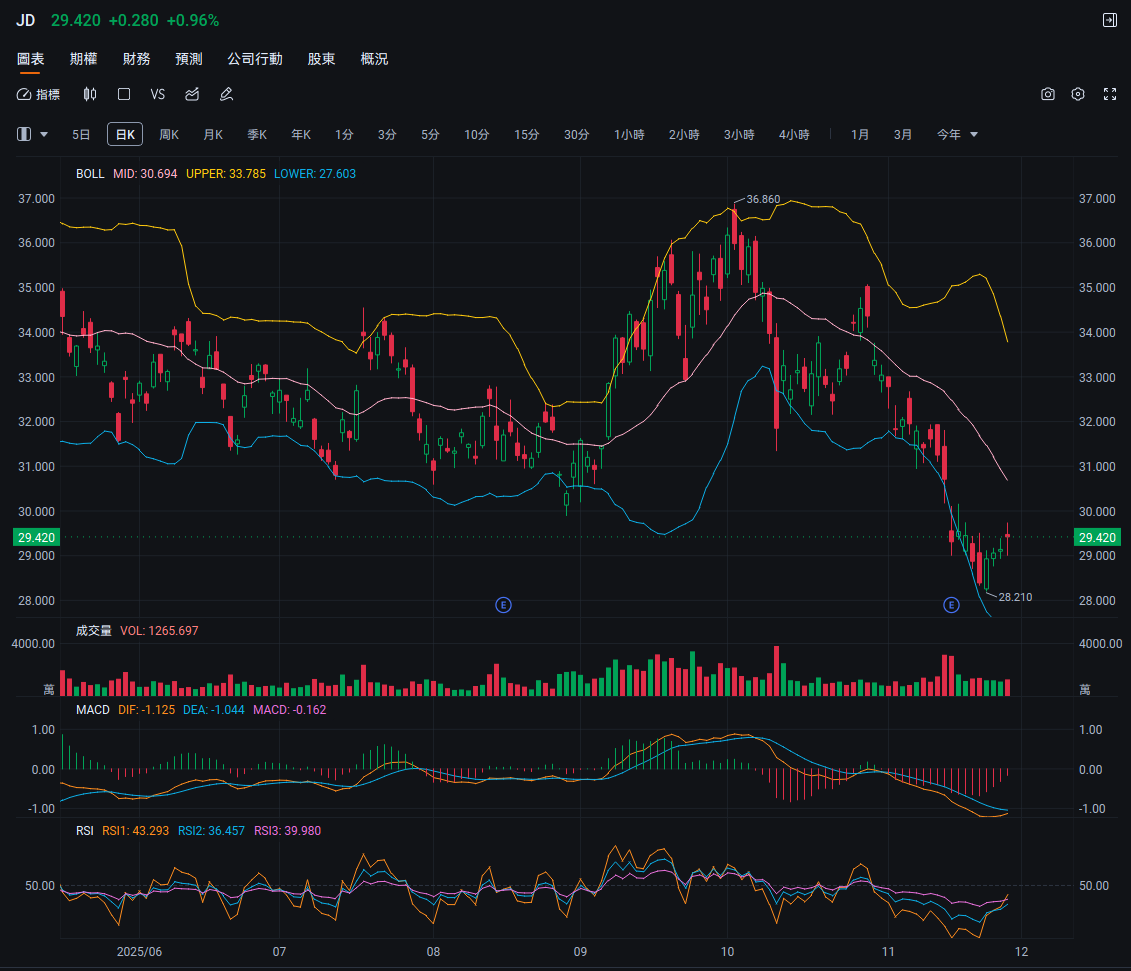Click the RSI indicator label
This screenshot has height=971, width=1131.
click(85, 831)
